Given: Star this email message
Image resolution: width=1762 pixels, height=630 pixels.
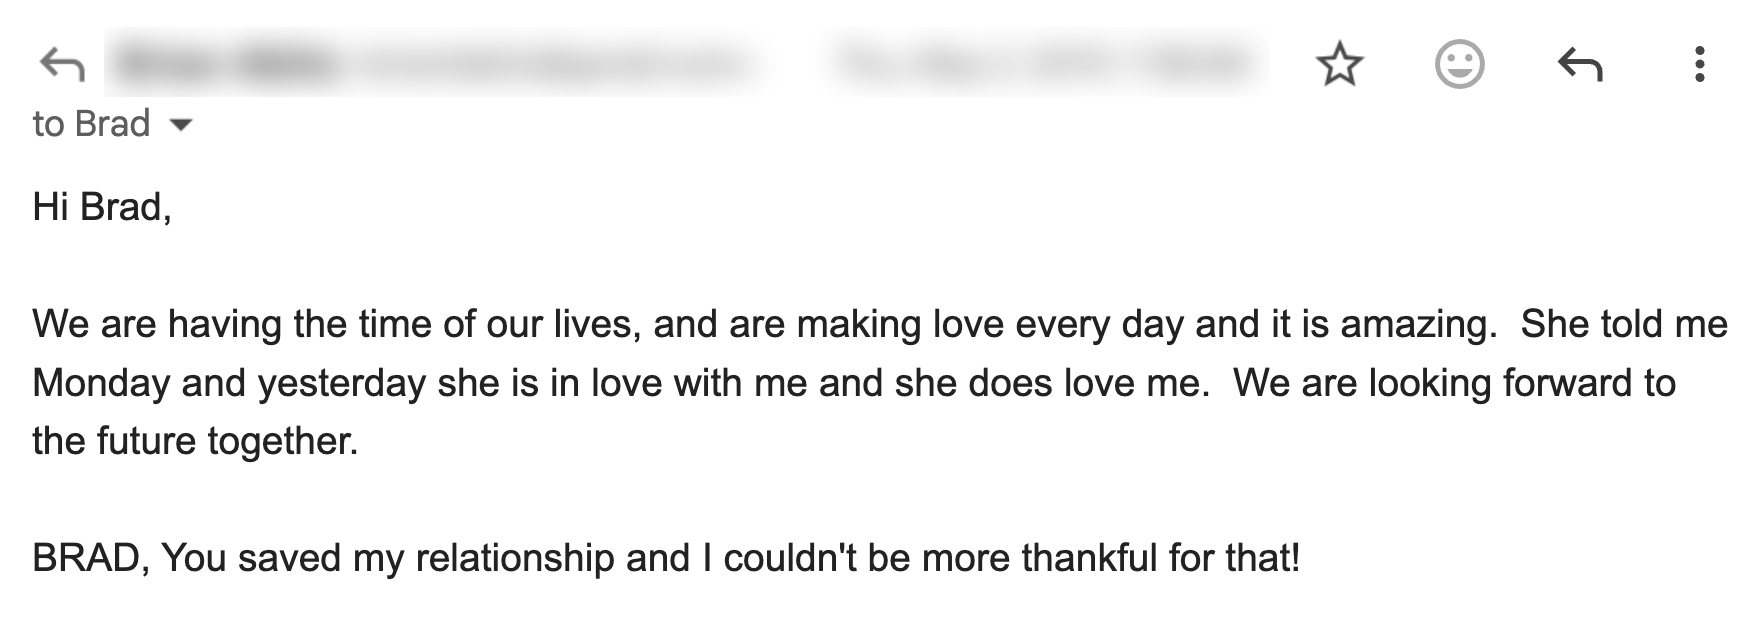Looking at the screenshot, I should [1339, 65].
